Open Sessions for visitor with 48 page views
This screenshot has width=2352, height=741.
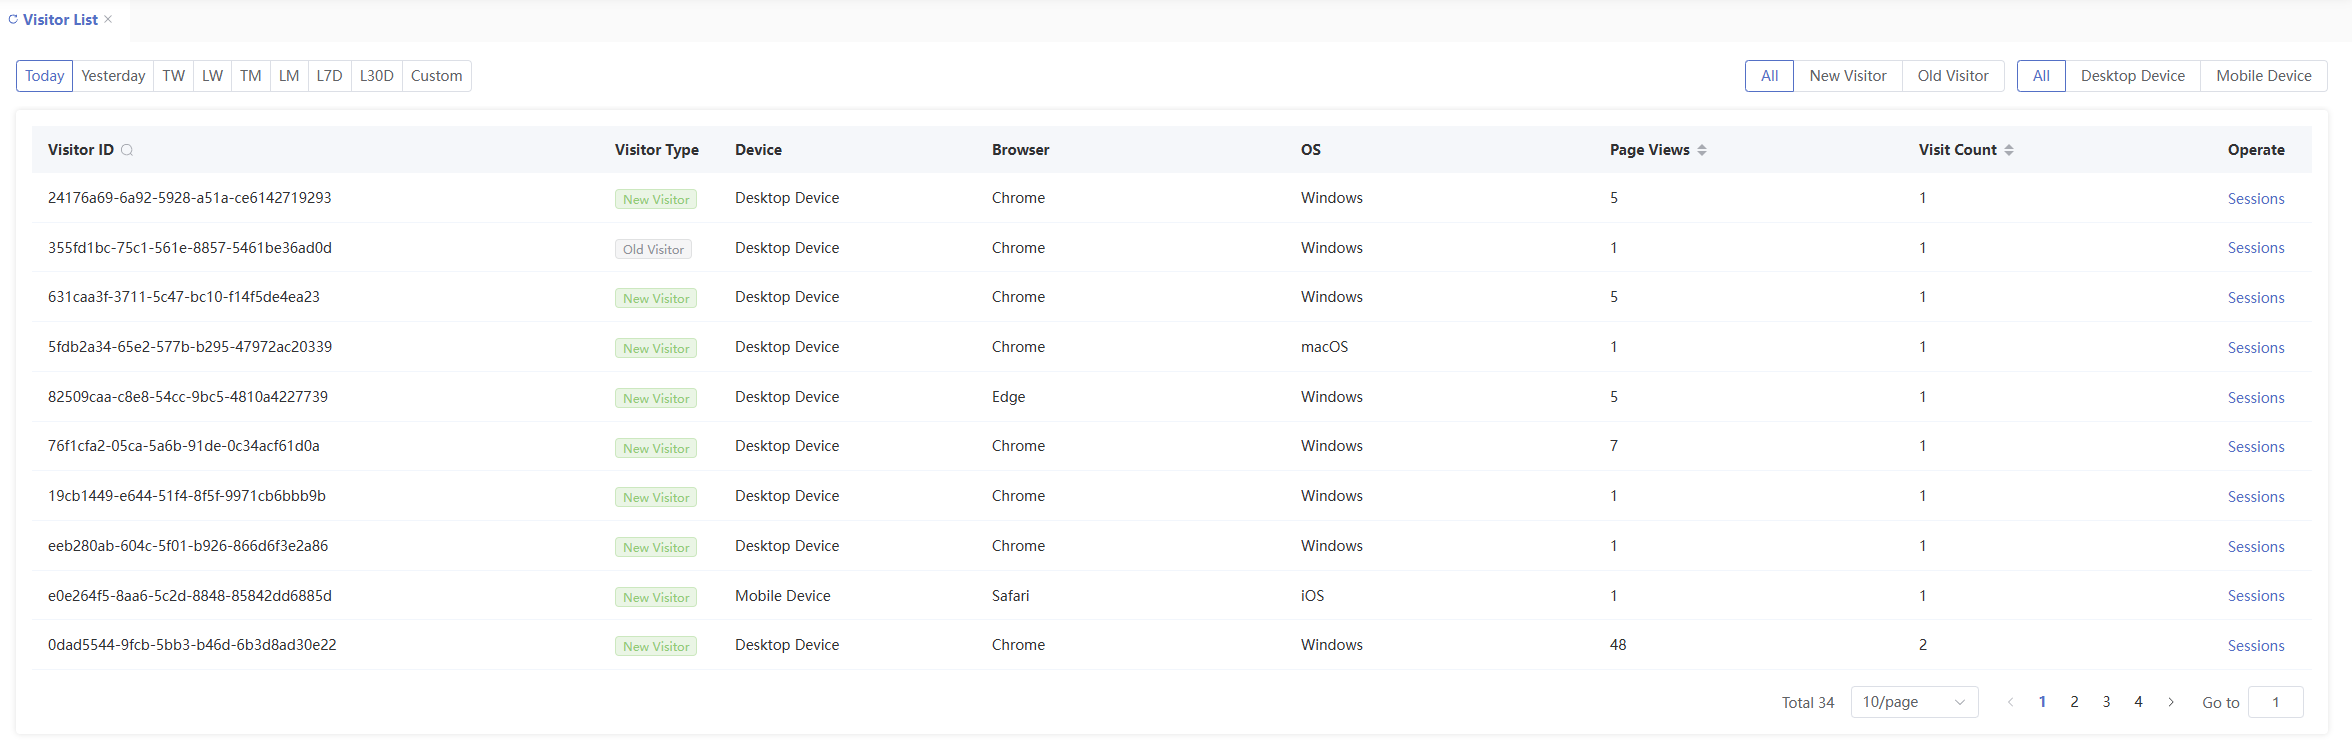[x=2255, y=646]
